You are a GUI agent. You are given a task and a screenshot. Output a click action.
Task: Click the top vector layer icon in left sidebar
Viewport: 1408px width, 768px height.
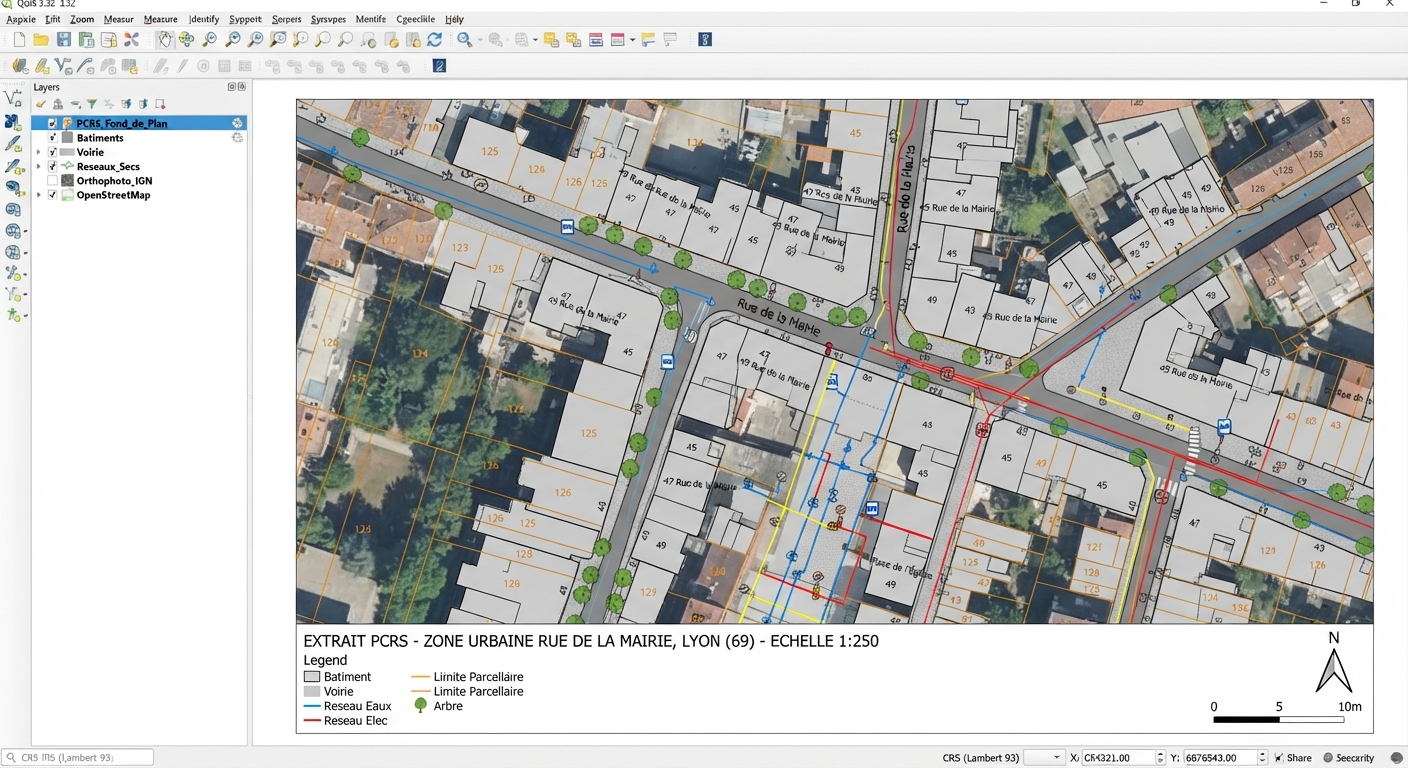(x=13, y=98)
